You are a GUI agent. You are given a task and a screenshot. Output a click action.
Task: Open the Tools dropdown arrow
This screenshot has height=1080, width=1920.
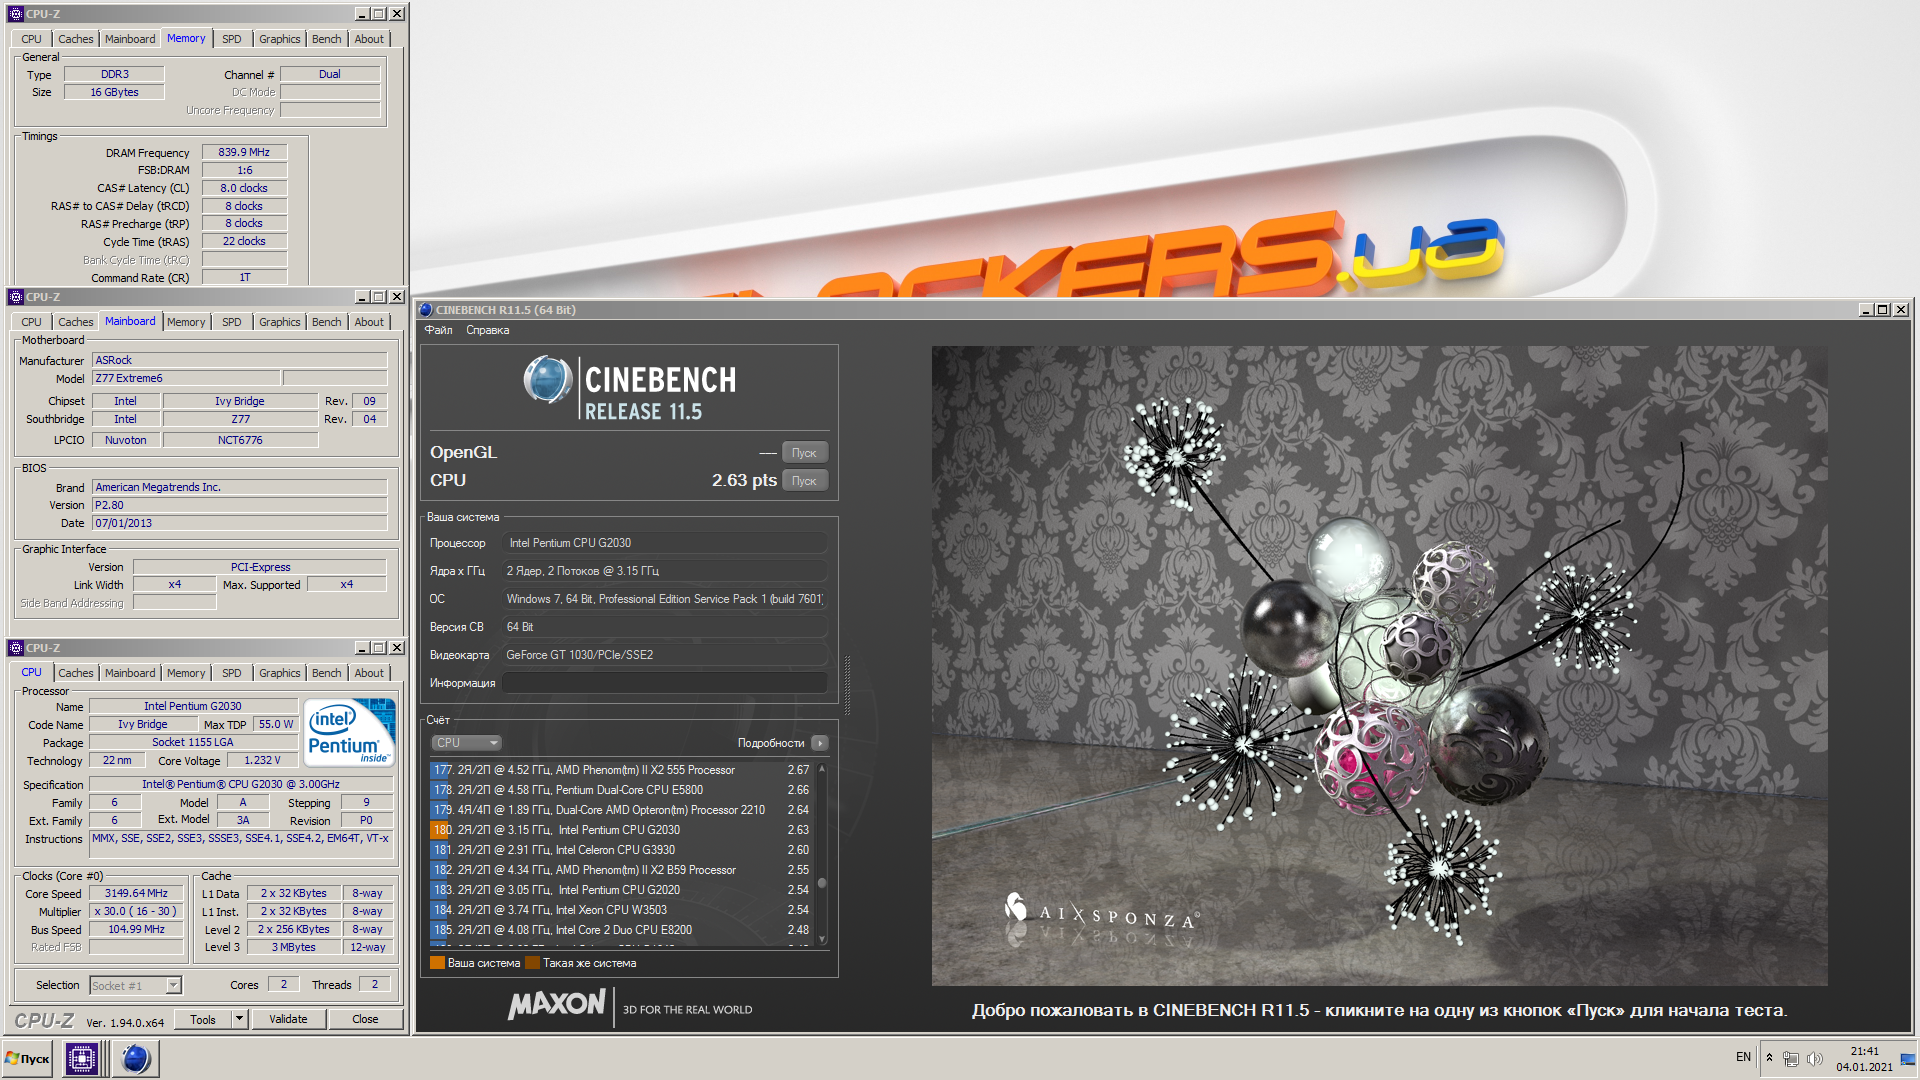[x=239, y=1019]
